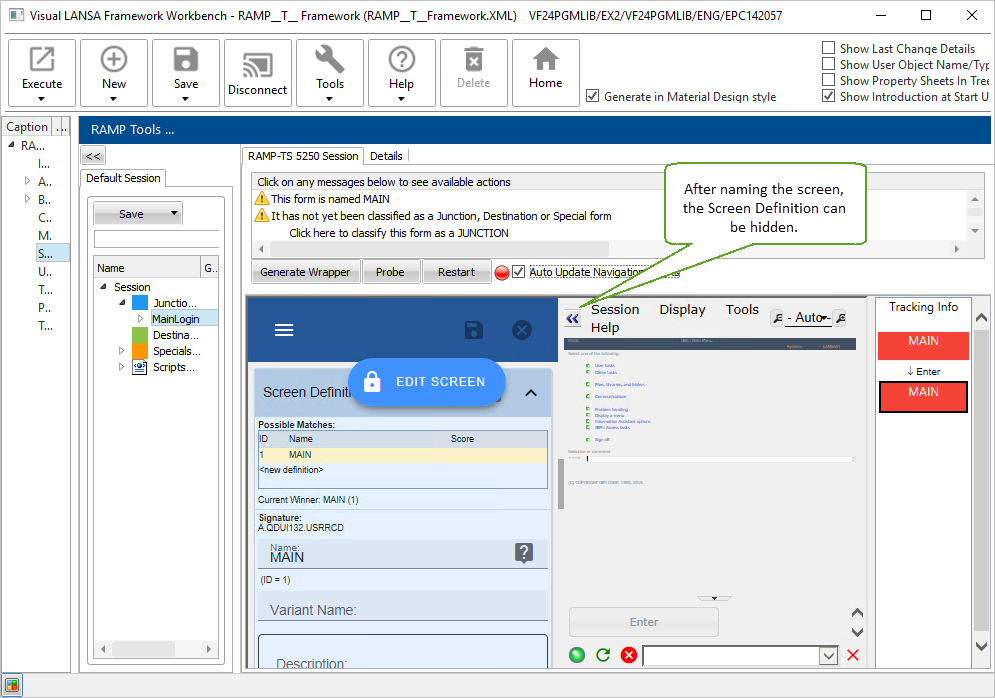Image resolution: width=995 pixels, height=698 pixels.
Task: Enable Show Last Change Details checkbox
Action: 828,48
